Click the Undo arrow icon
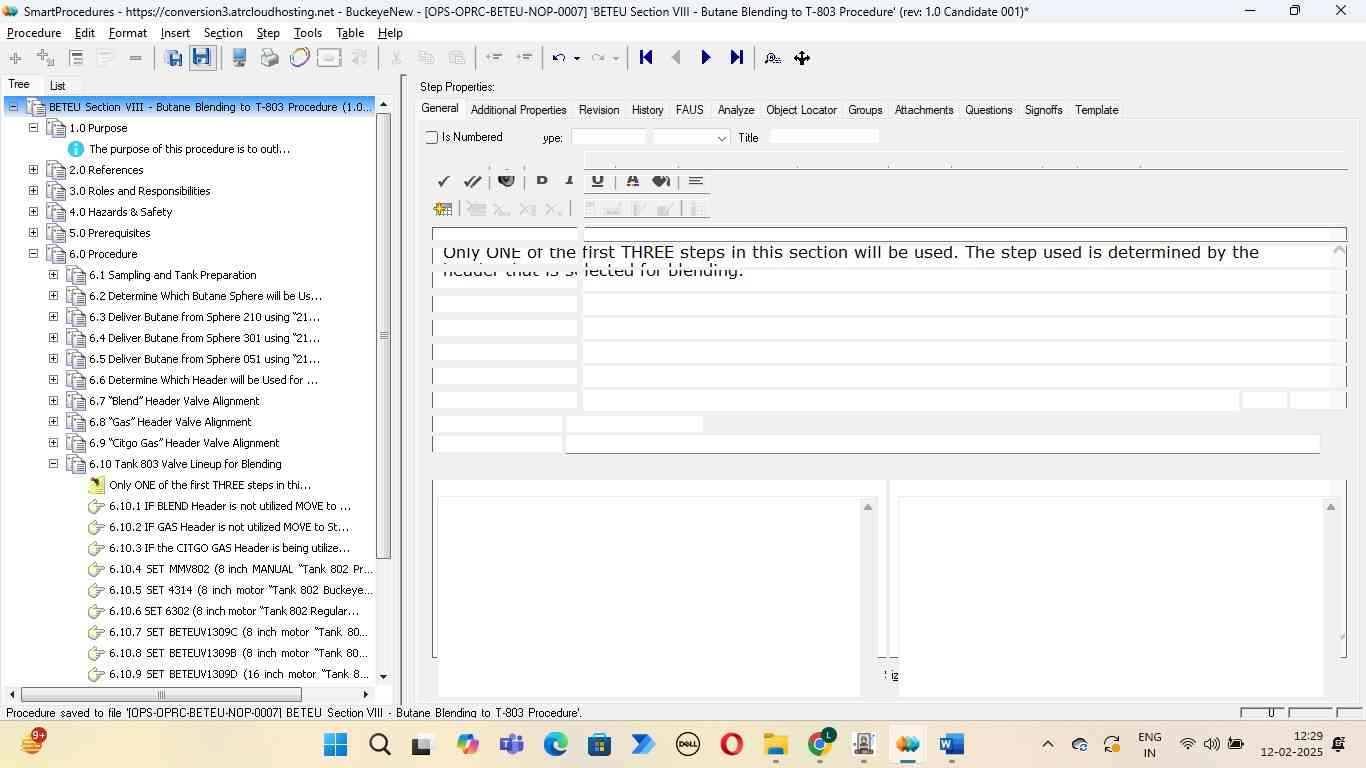Image resolution: width=1366 pixels, height=768 pixels. pos(559,58)
